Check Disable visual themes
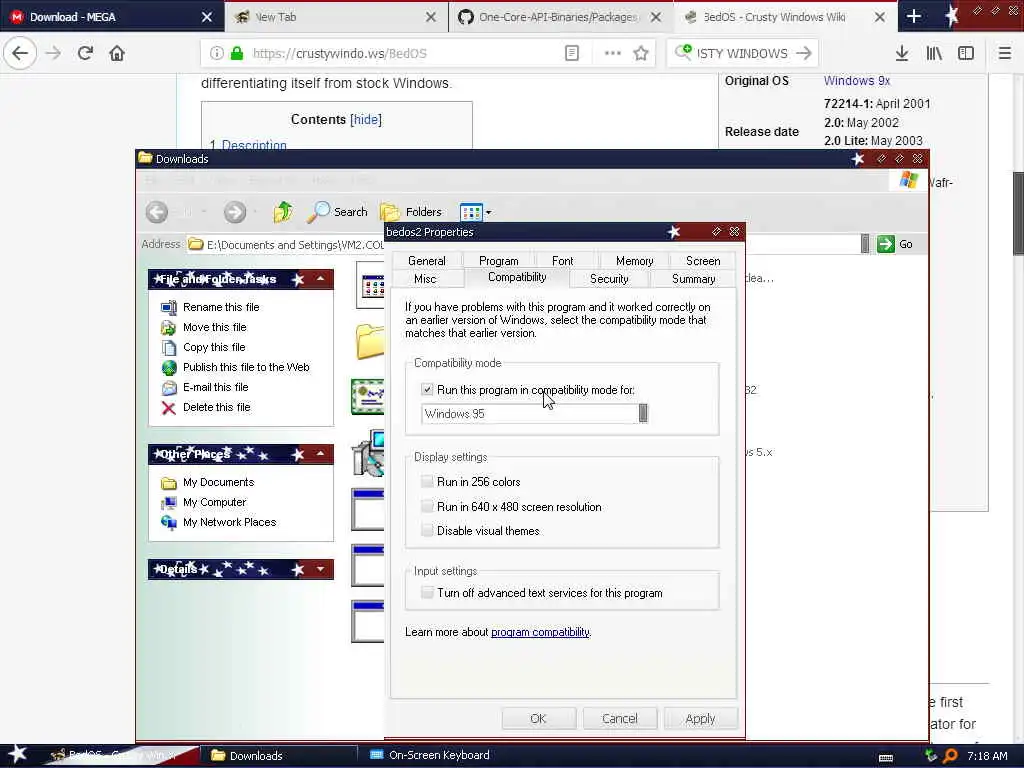The width and height of the screenshot is (1024, 768). coord(427,531)
